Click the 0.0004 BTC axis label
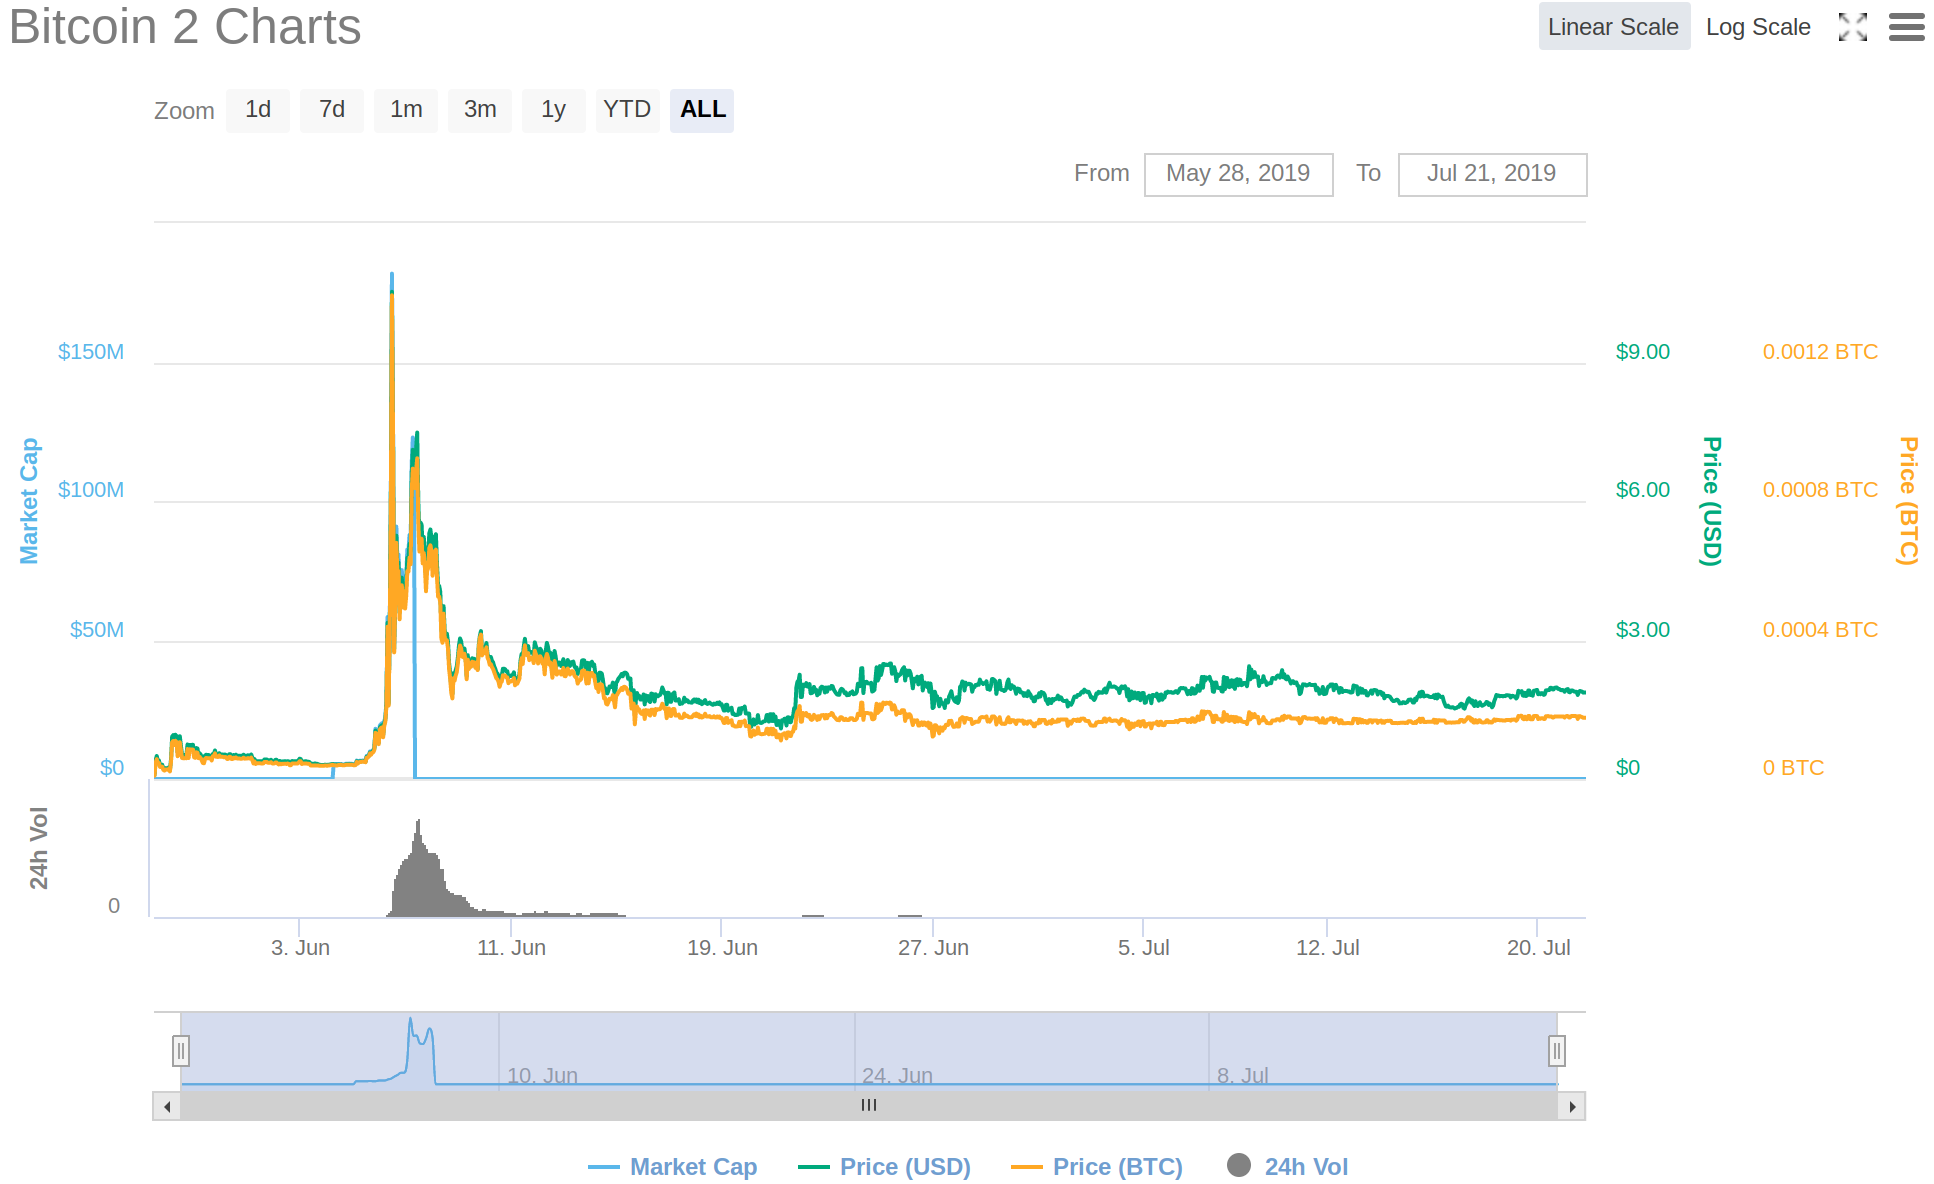The height and width of the screenshot is (1184, 1934). [1820, 630]
